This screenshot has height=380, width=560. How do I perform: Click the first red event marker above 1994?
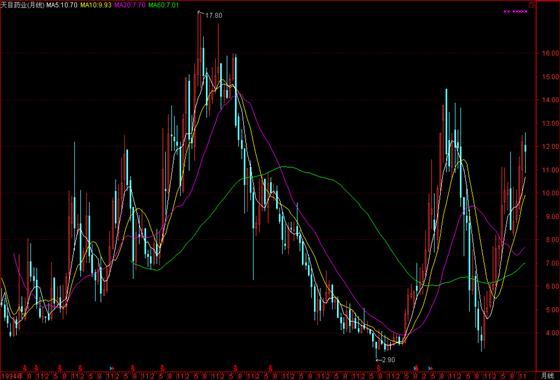pyautogui.click(x=25, y=368)
